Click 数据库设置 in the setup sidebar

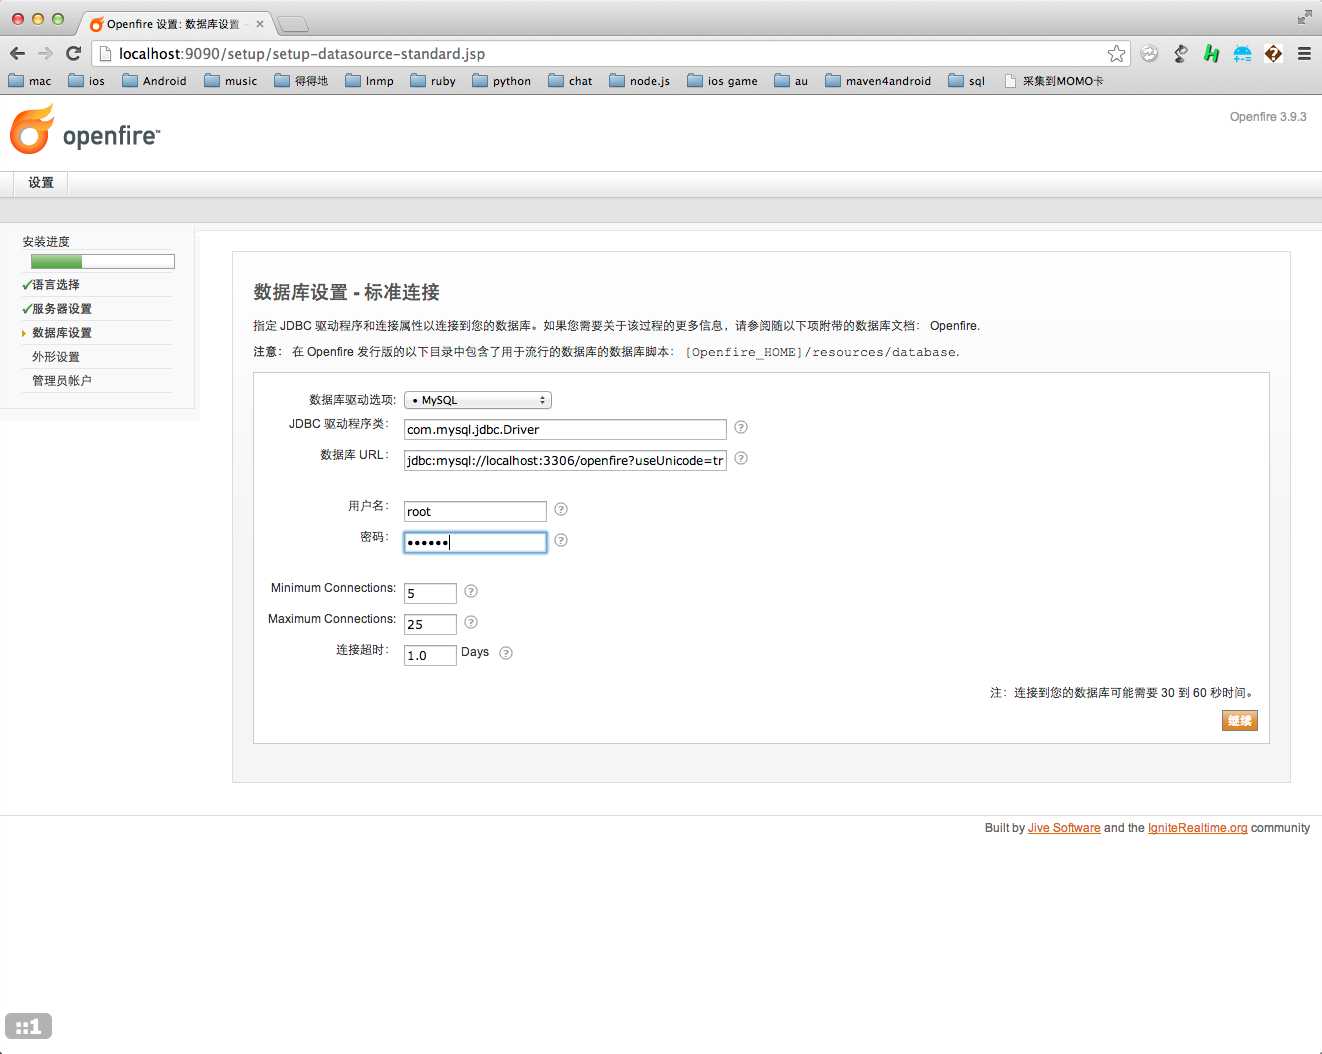[x=62, y=333]
